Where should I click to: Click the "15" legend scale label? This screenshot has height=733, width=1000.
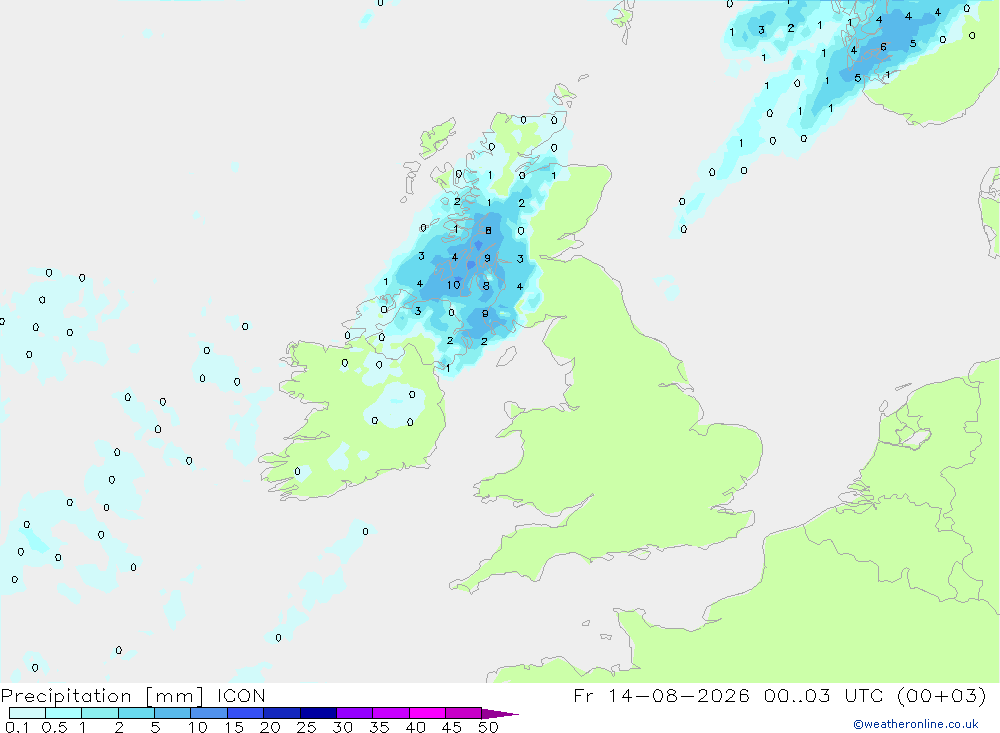[234, 727]
